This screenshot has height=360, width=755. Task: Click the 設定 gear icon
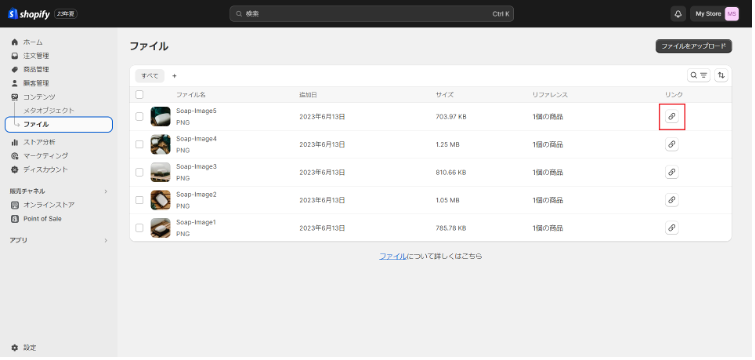[14, 347]
